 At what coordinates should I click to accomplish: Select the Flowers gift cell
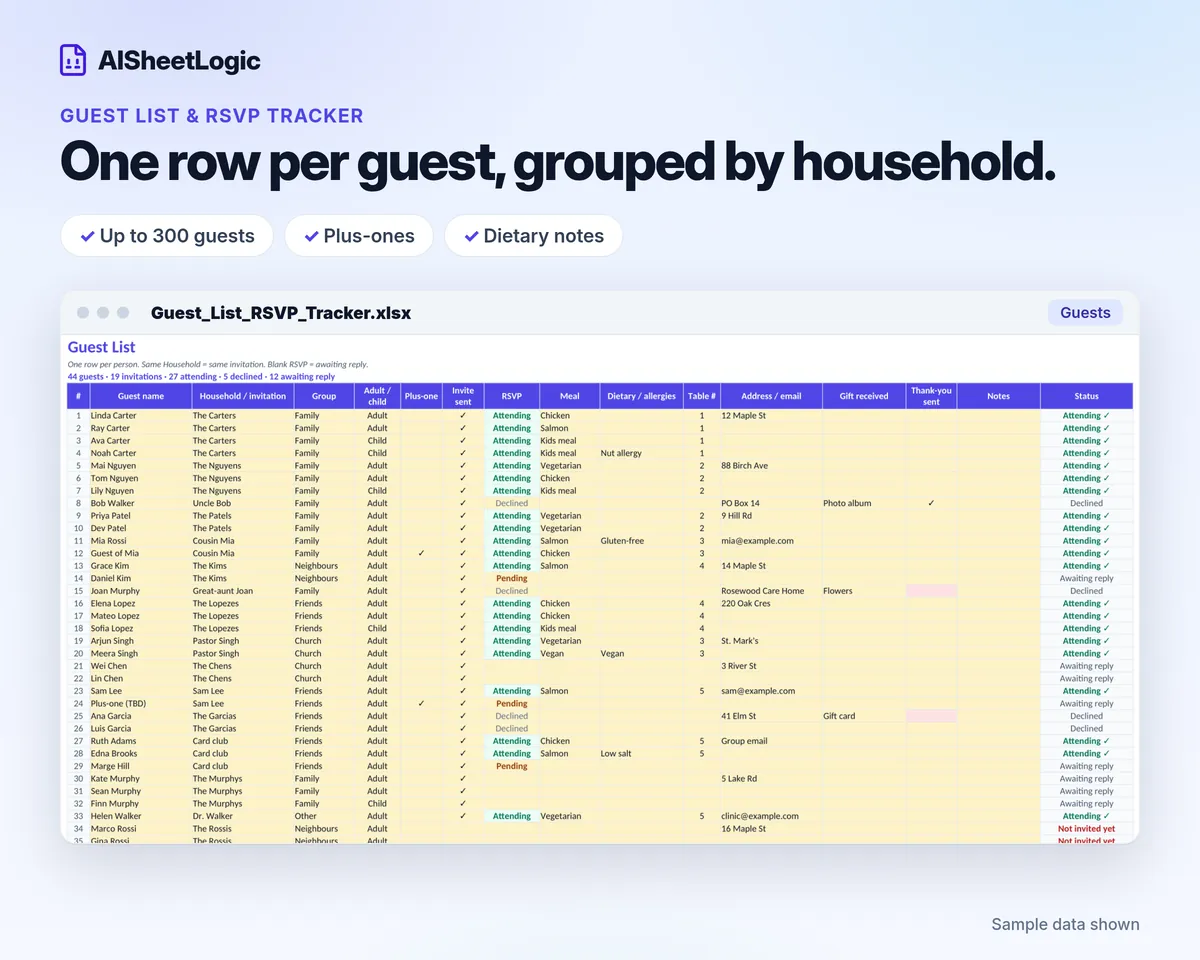(864, 591)
